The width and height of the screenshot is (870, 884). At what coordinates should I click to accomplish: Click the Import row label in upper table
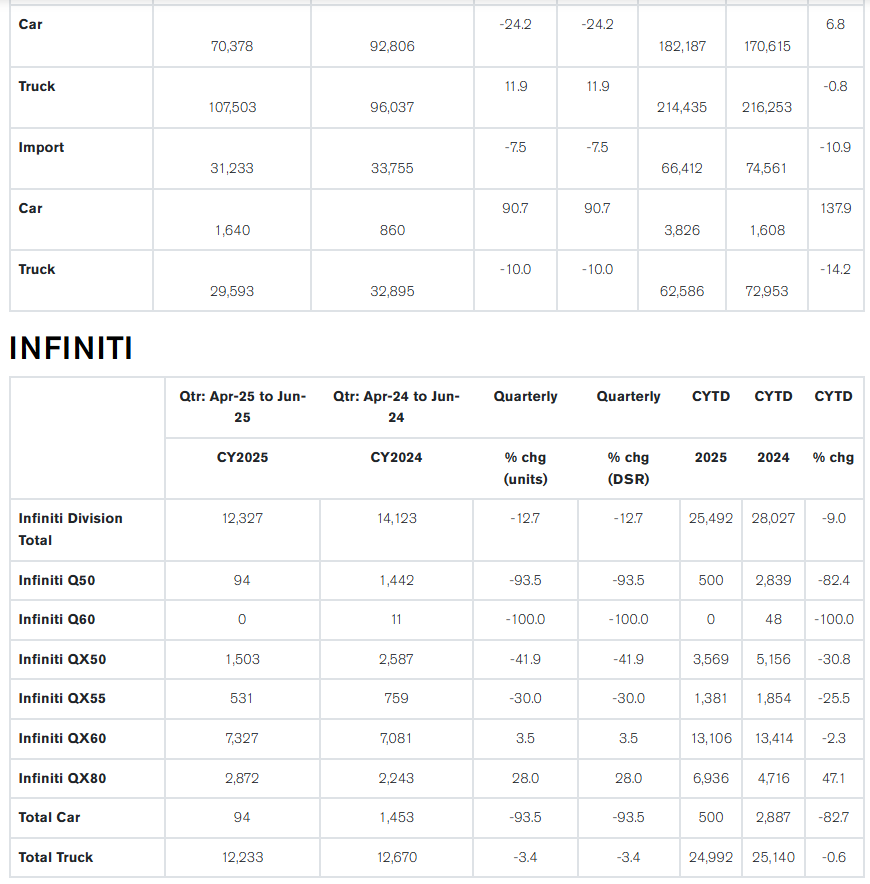[41, 148]
